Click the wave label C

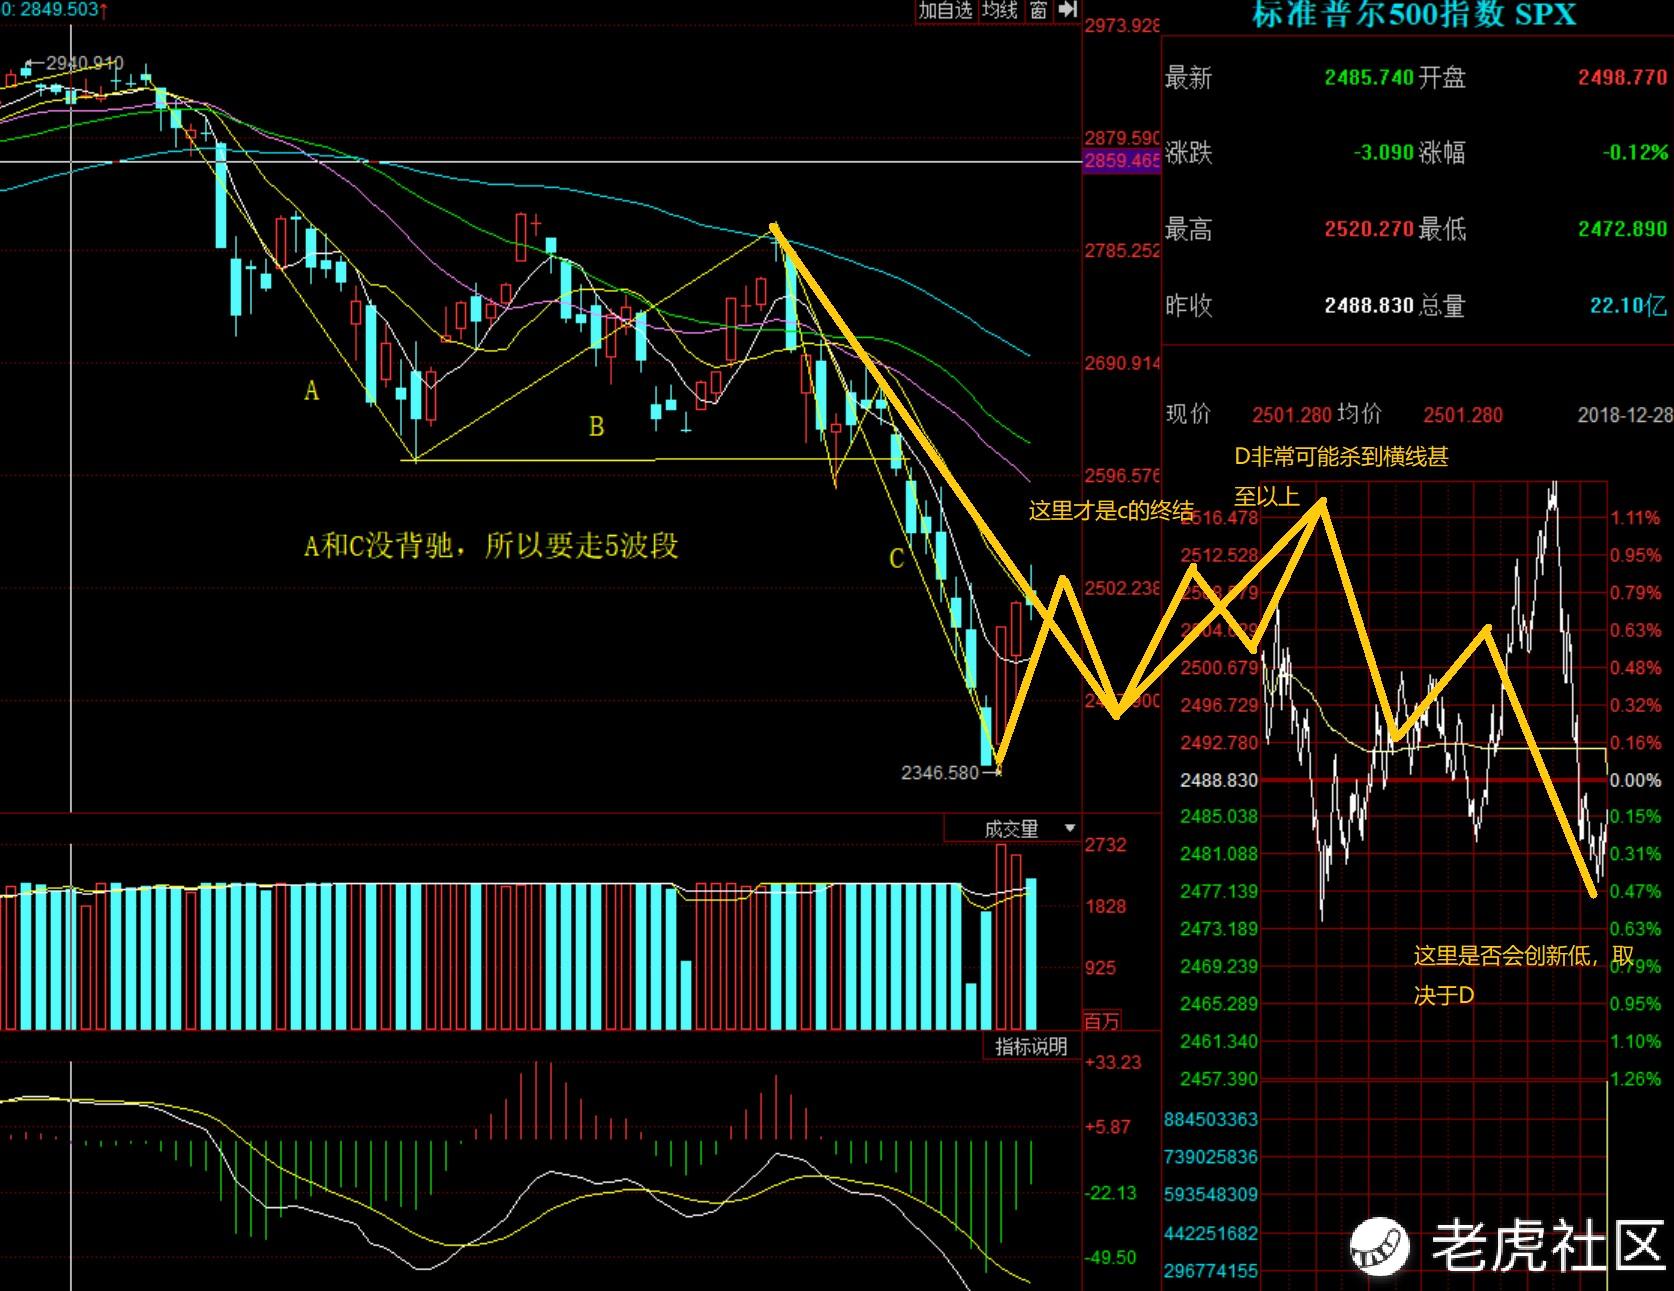[x=897, y=558]
